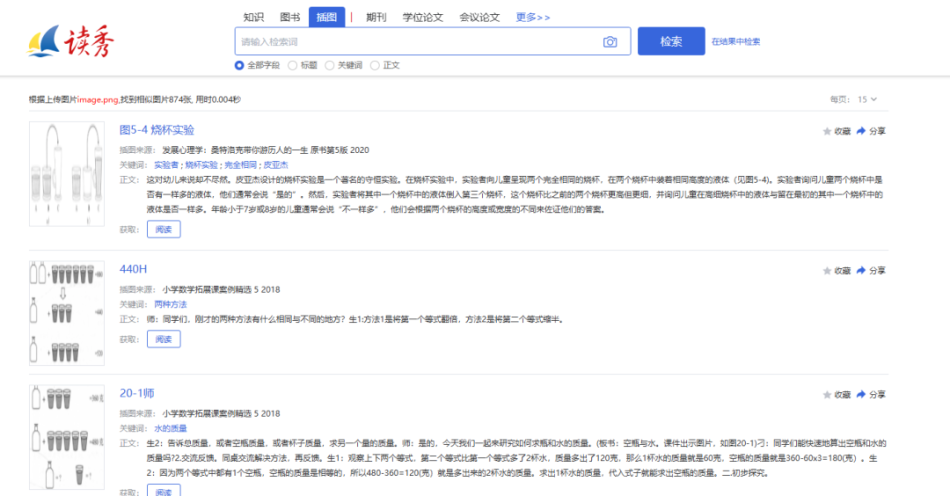Choose the 正文 radio option
Image resolution: width=950 pixels, height=496 pixels.
pos(375,65)
